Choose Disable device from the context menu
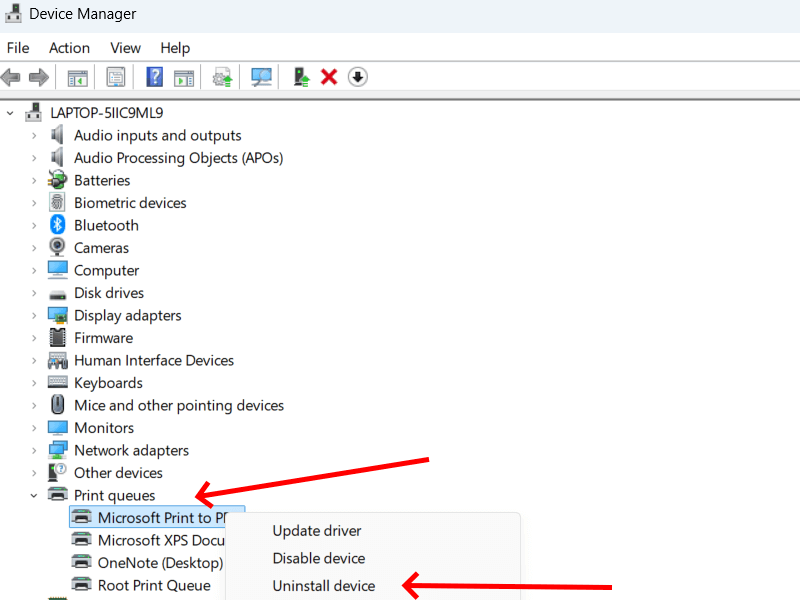 point(318,558)
